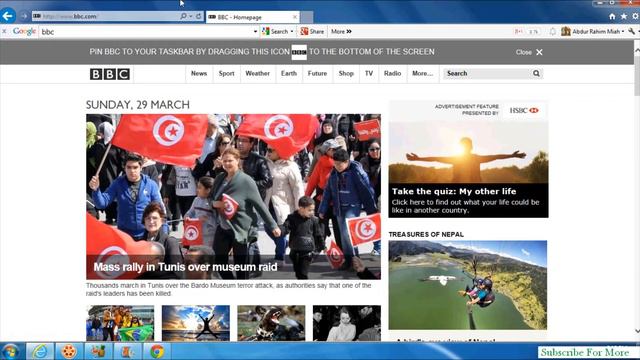Screen dimensions: 640x360
Task: Close the pin BBC to taskbar banner
Action: (529, 52)
